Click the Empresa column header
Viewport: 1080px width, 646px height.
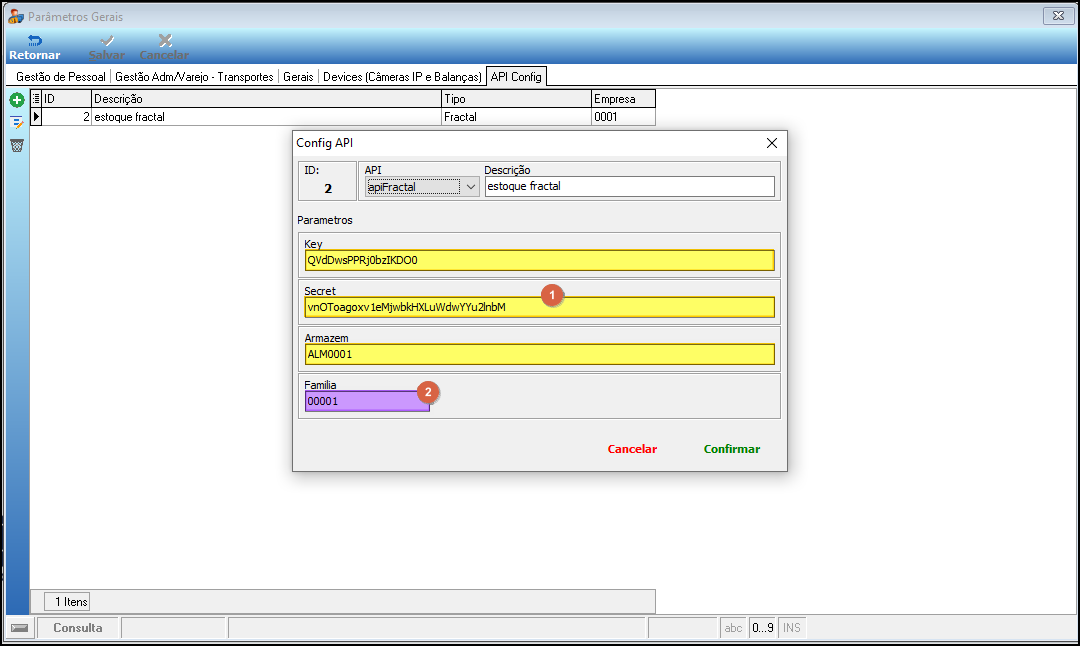(623, 98)
